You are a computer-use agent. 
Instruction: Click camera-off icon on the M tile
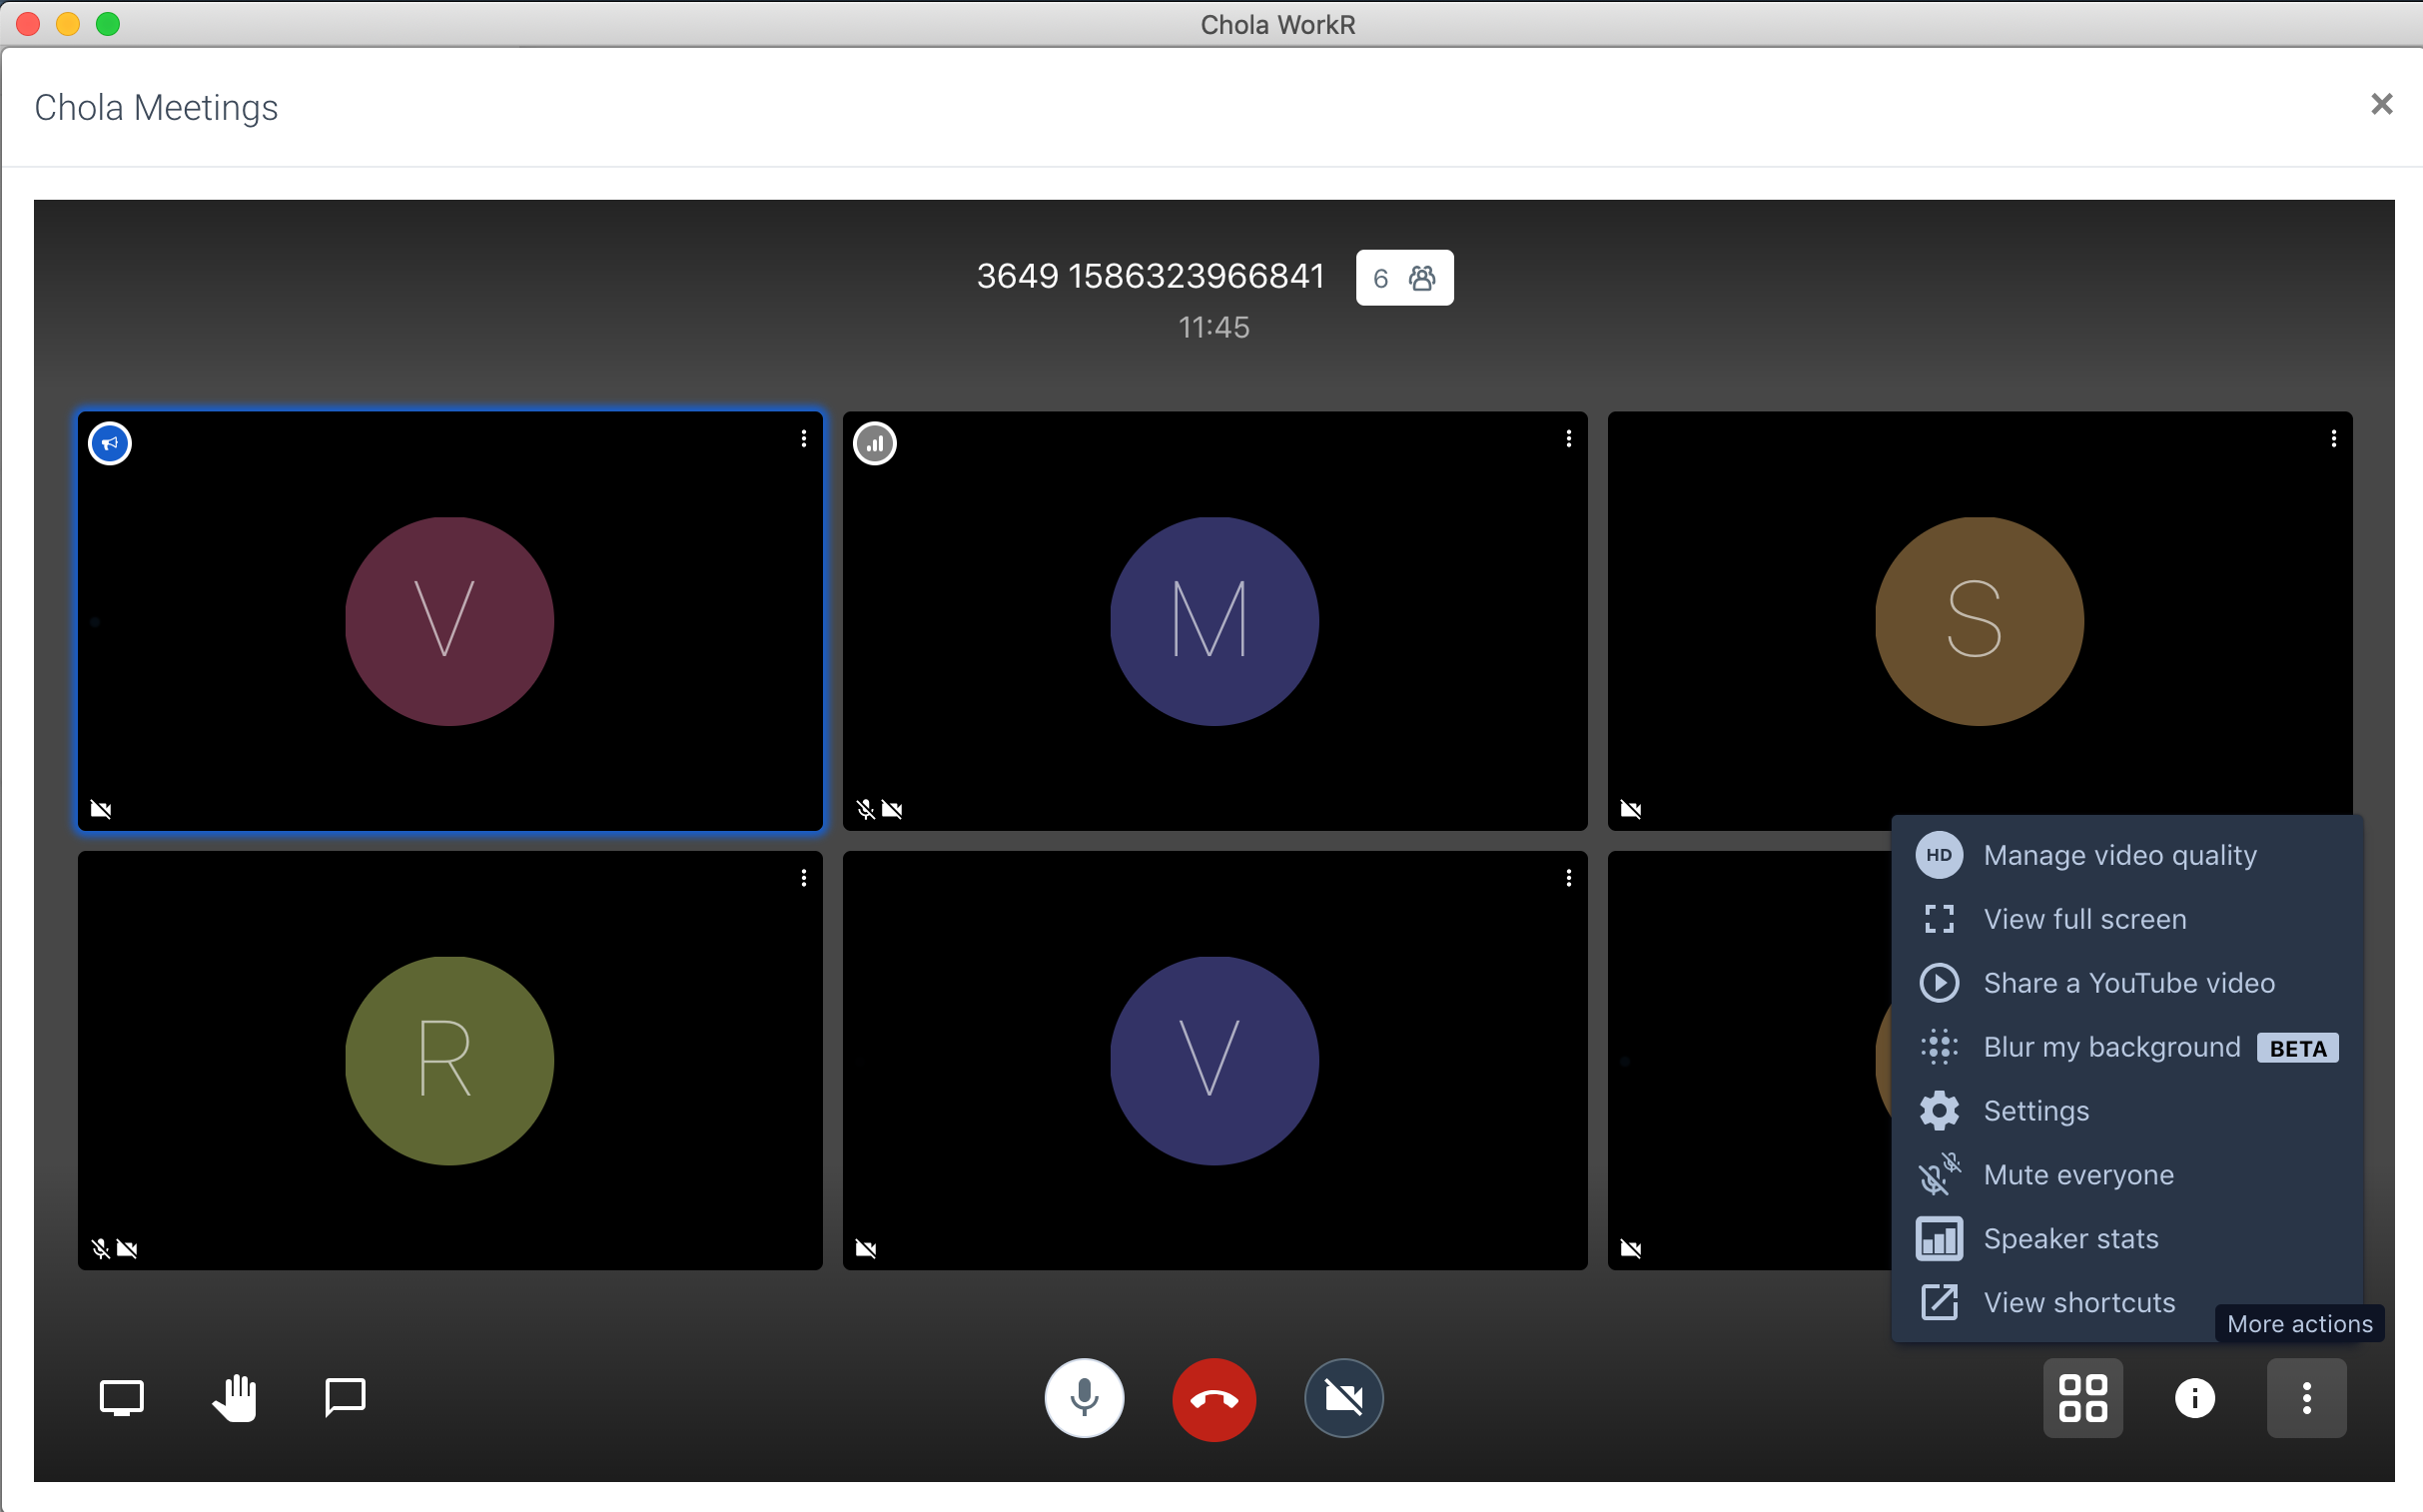point(892,809)
